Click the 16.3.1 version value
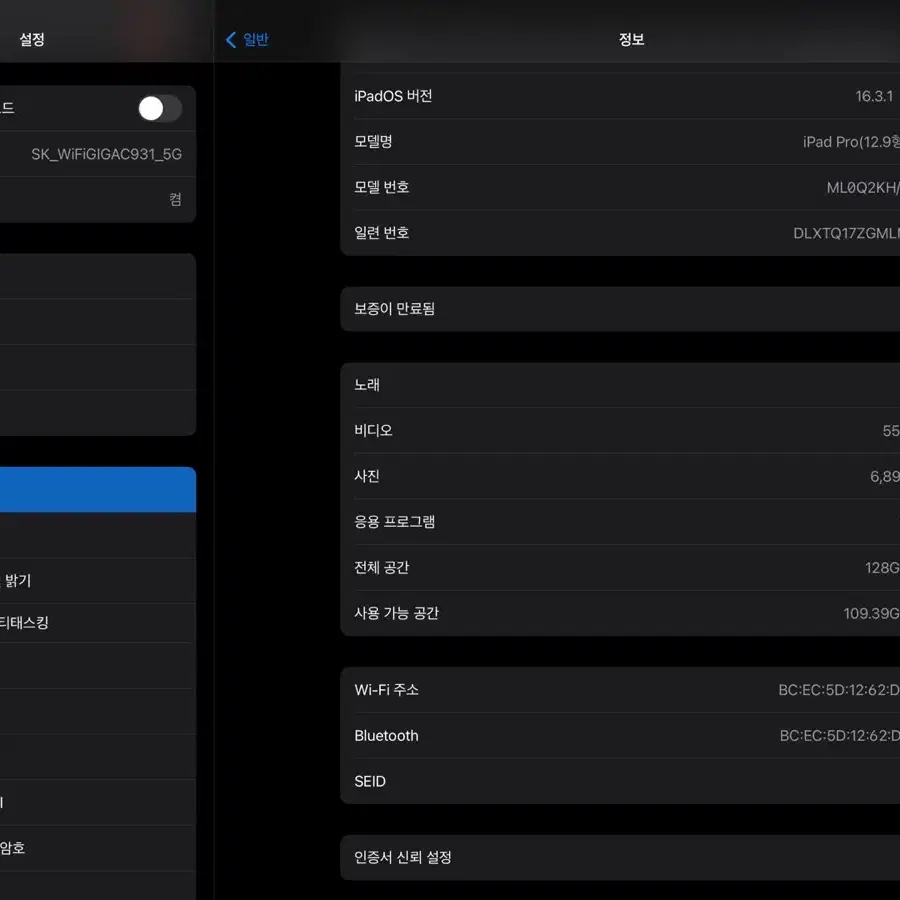The width and height of the screenshot is (900, 900). (x=874, y=96)
